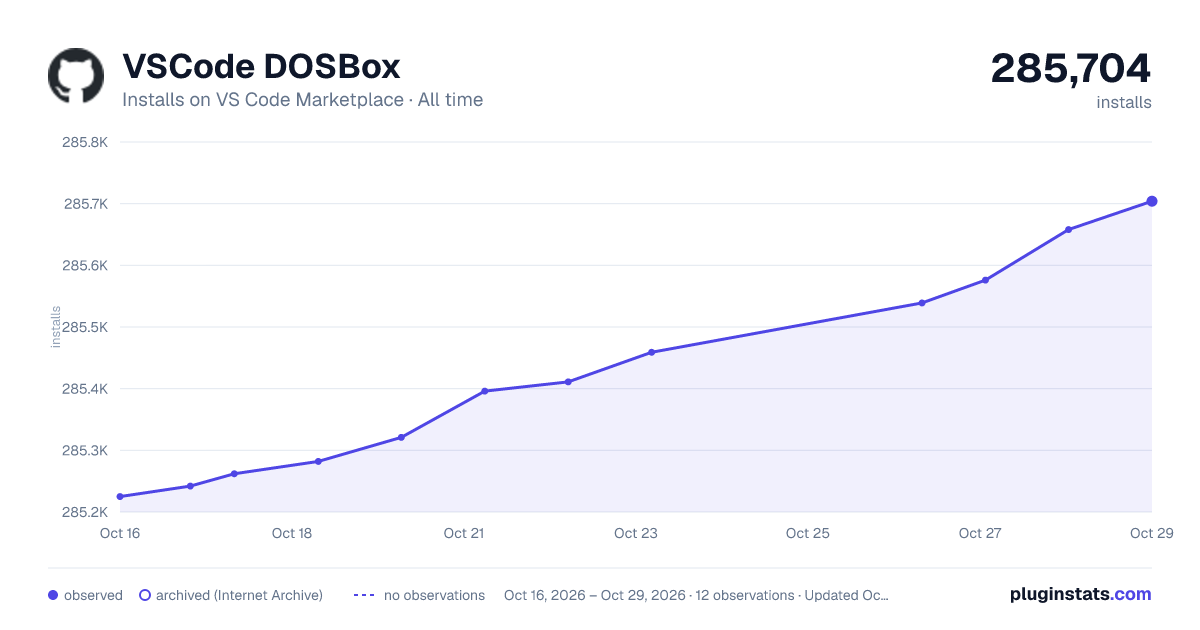Click the archived (Internet Archive) legend circle
Viewport: 1200px width, 630px height.
pyautogui.click(x=145, y=595)
